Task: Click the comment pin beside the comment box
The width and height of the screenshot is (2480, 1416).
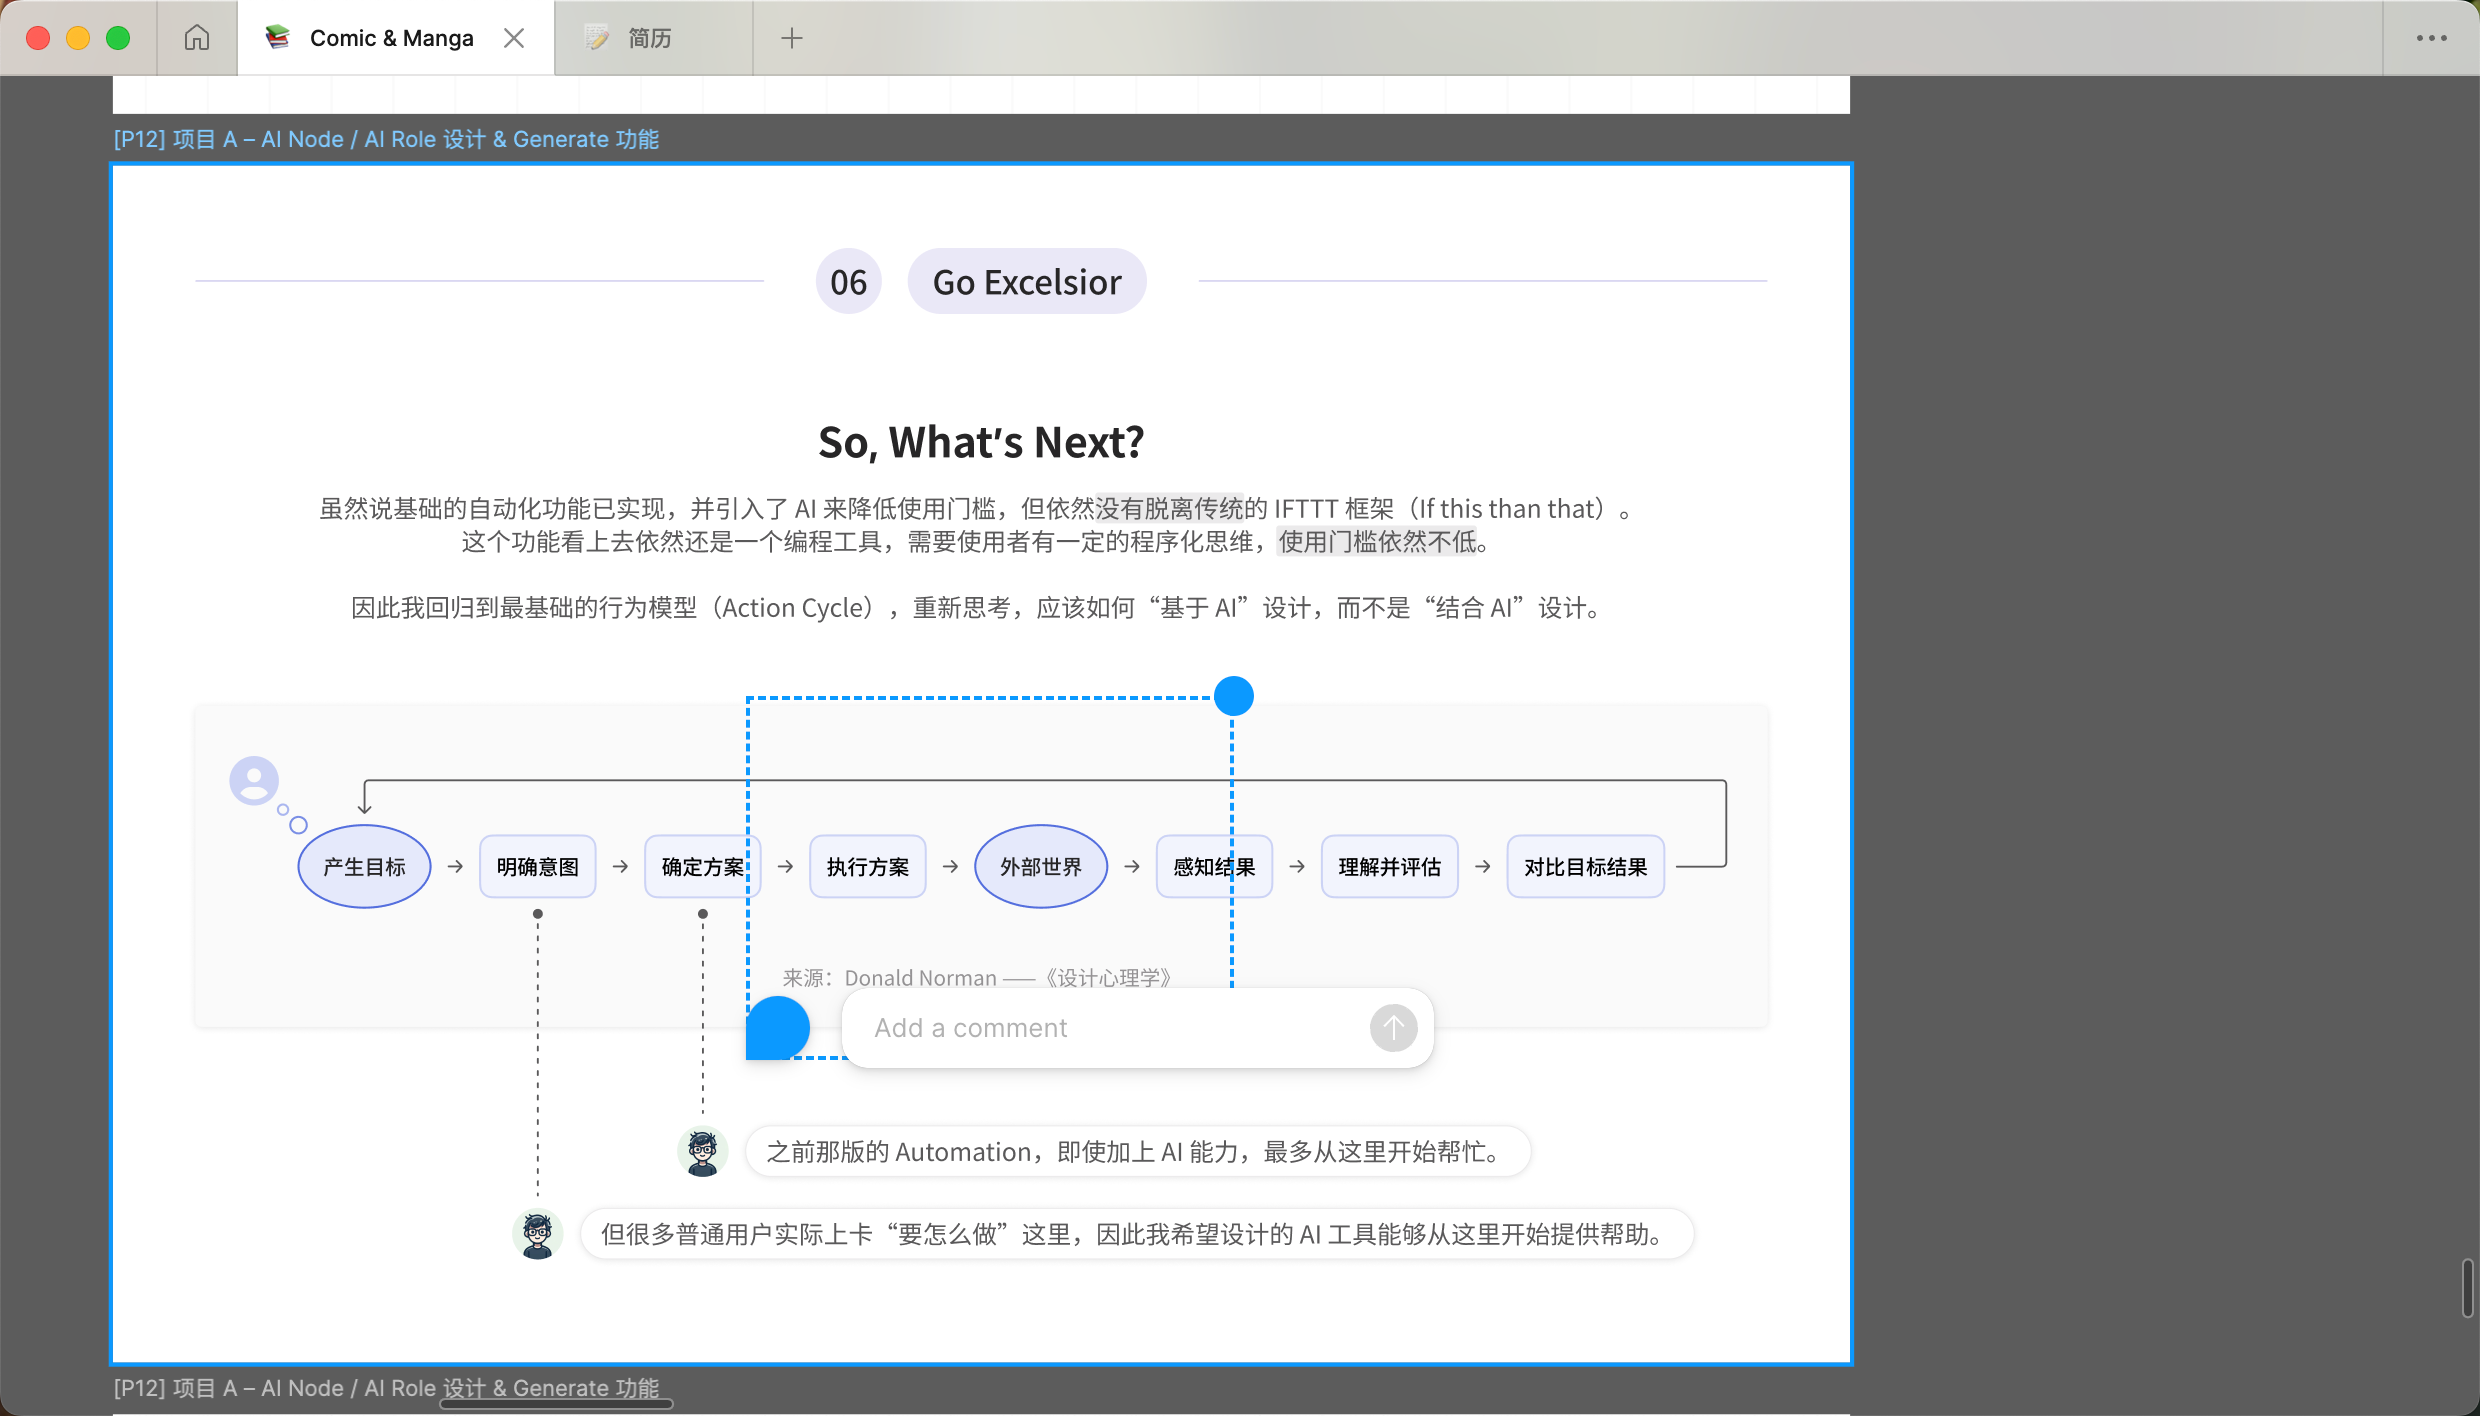Action: click(777, 1028)
